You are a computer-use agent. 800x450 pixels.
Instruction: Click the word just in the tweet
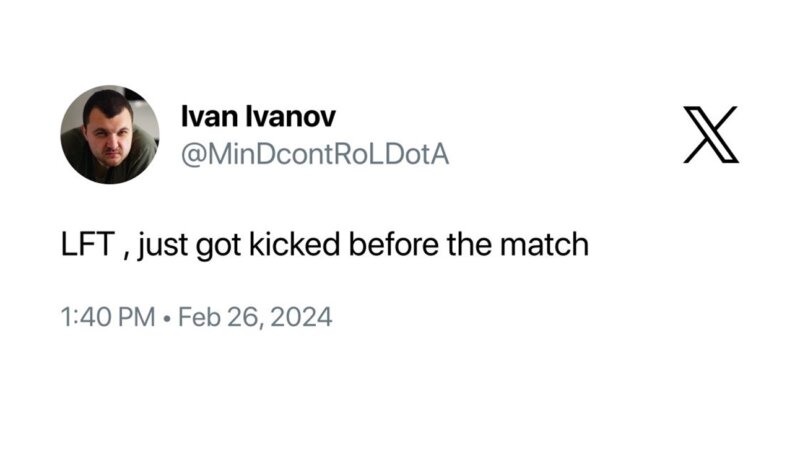click(x=163, y=245)
